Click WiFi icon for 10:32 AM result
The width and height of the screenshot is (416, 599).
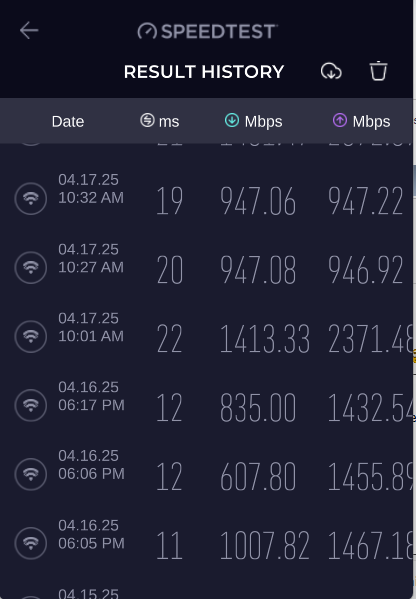point(31,199)
